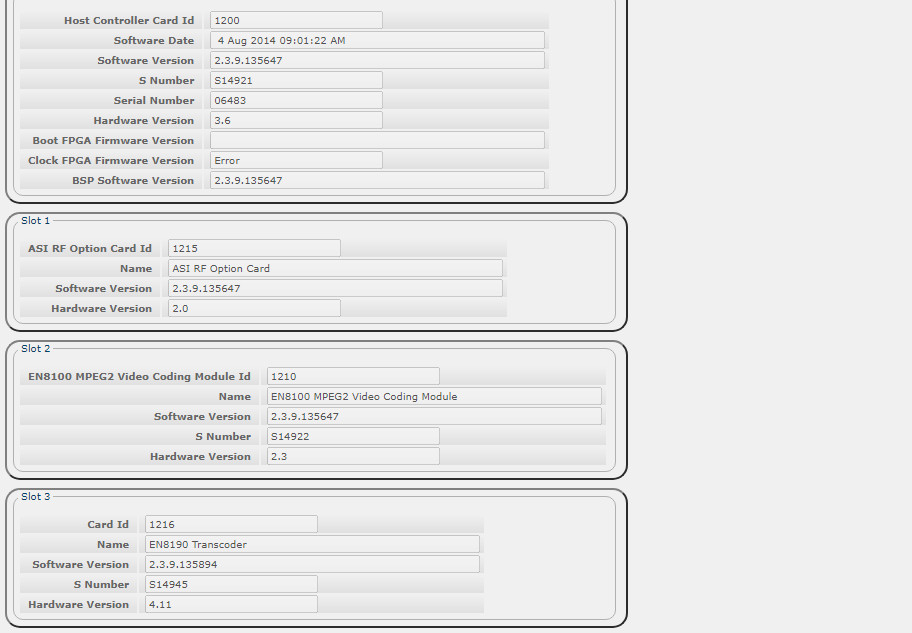Select the BSP Software Version field

pyautogui.click(x=377, y=180)
